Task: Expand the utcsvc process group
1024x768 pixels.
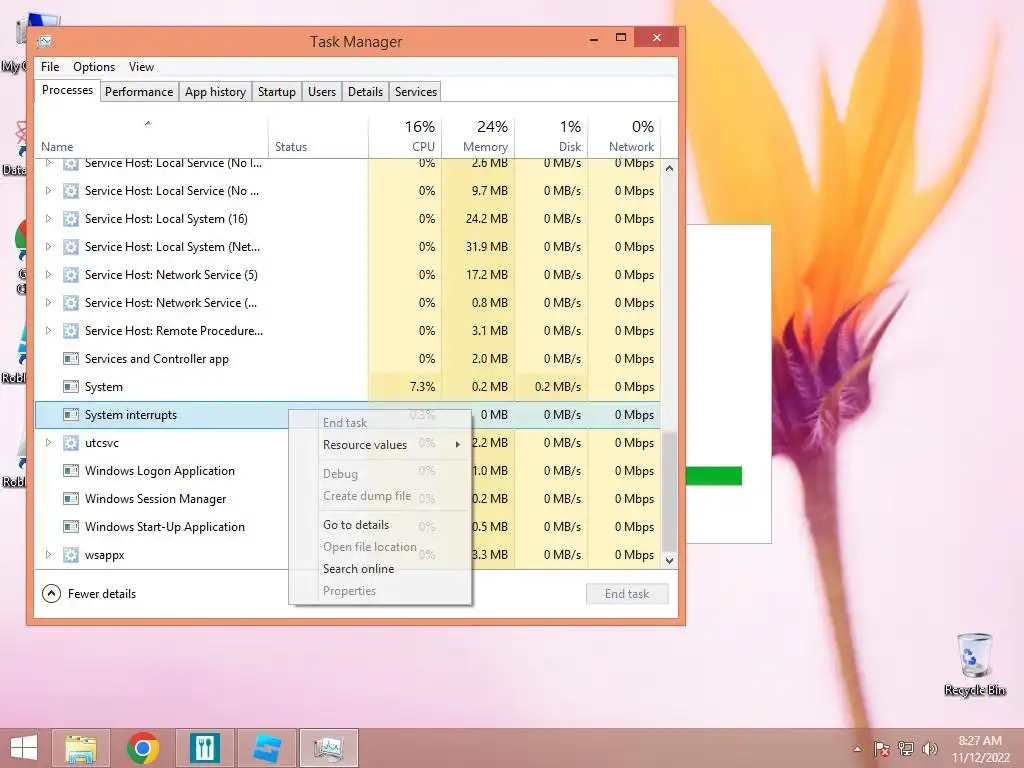Action: coord(48,443)
